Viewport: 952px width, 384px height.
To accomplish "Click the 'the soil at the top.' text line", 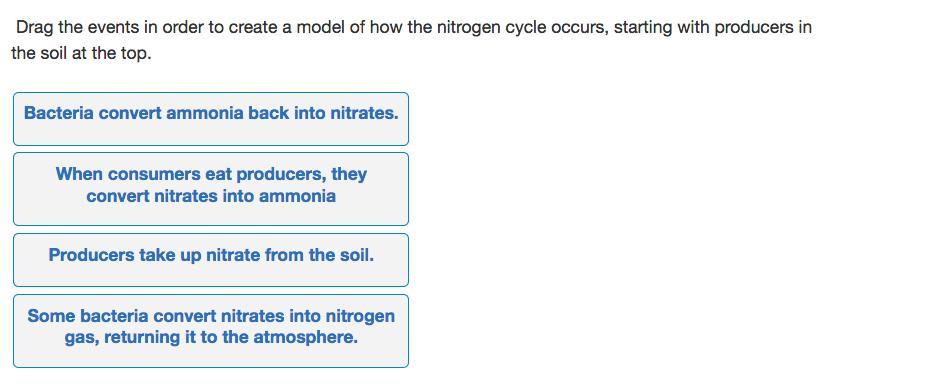I will (x=81, y=53).
